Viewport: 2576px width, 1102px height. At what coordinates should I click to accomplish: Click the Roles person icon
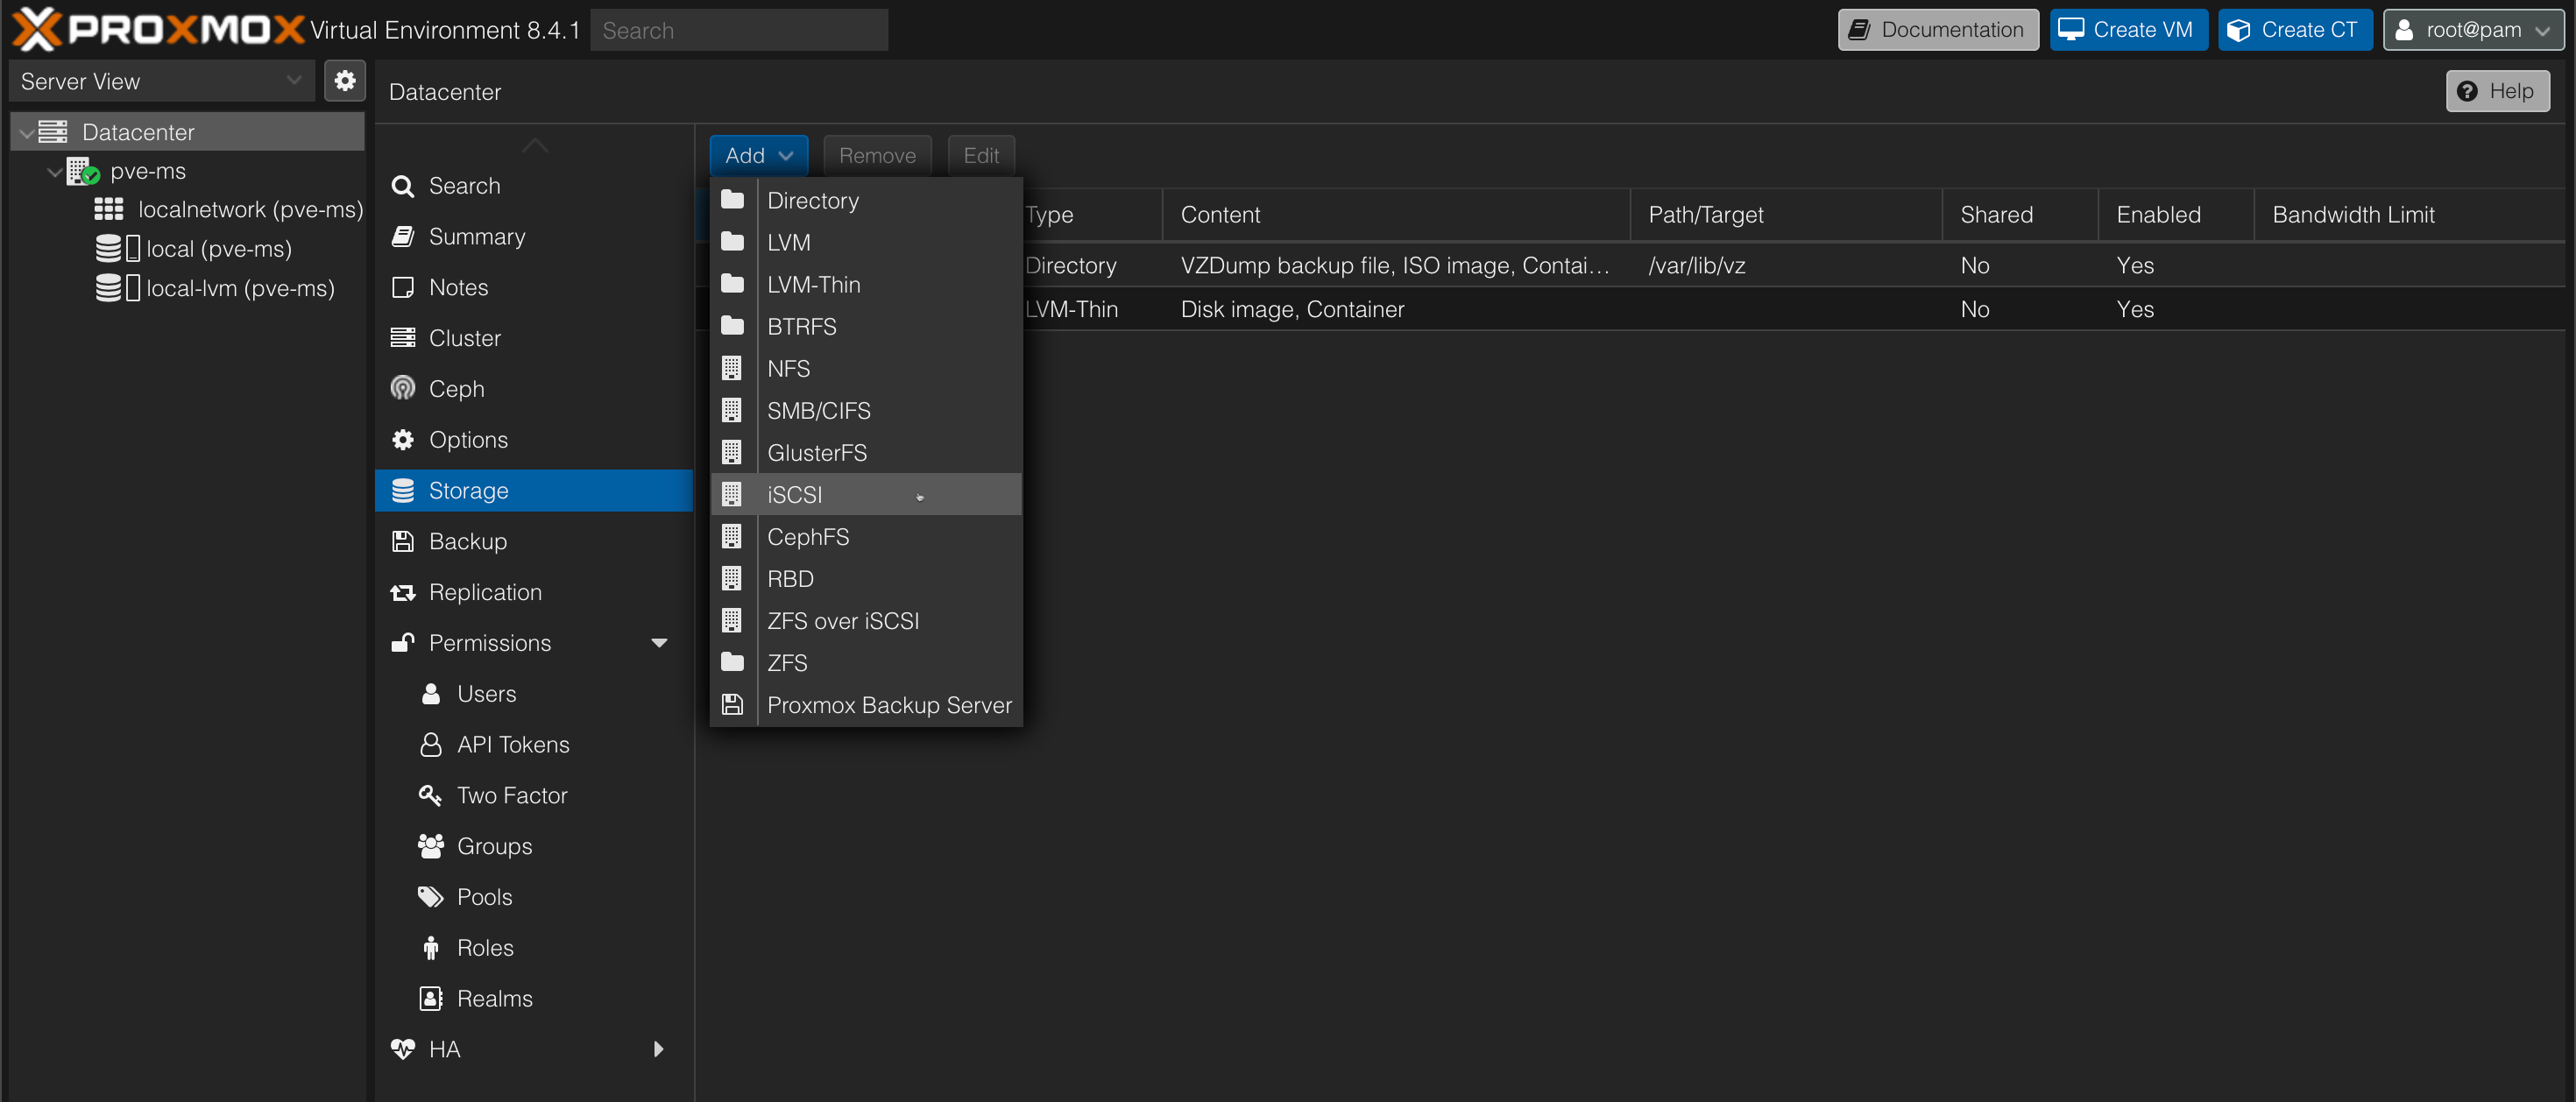430,948
